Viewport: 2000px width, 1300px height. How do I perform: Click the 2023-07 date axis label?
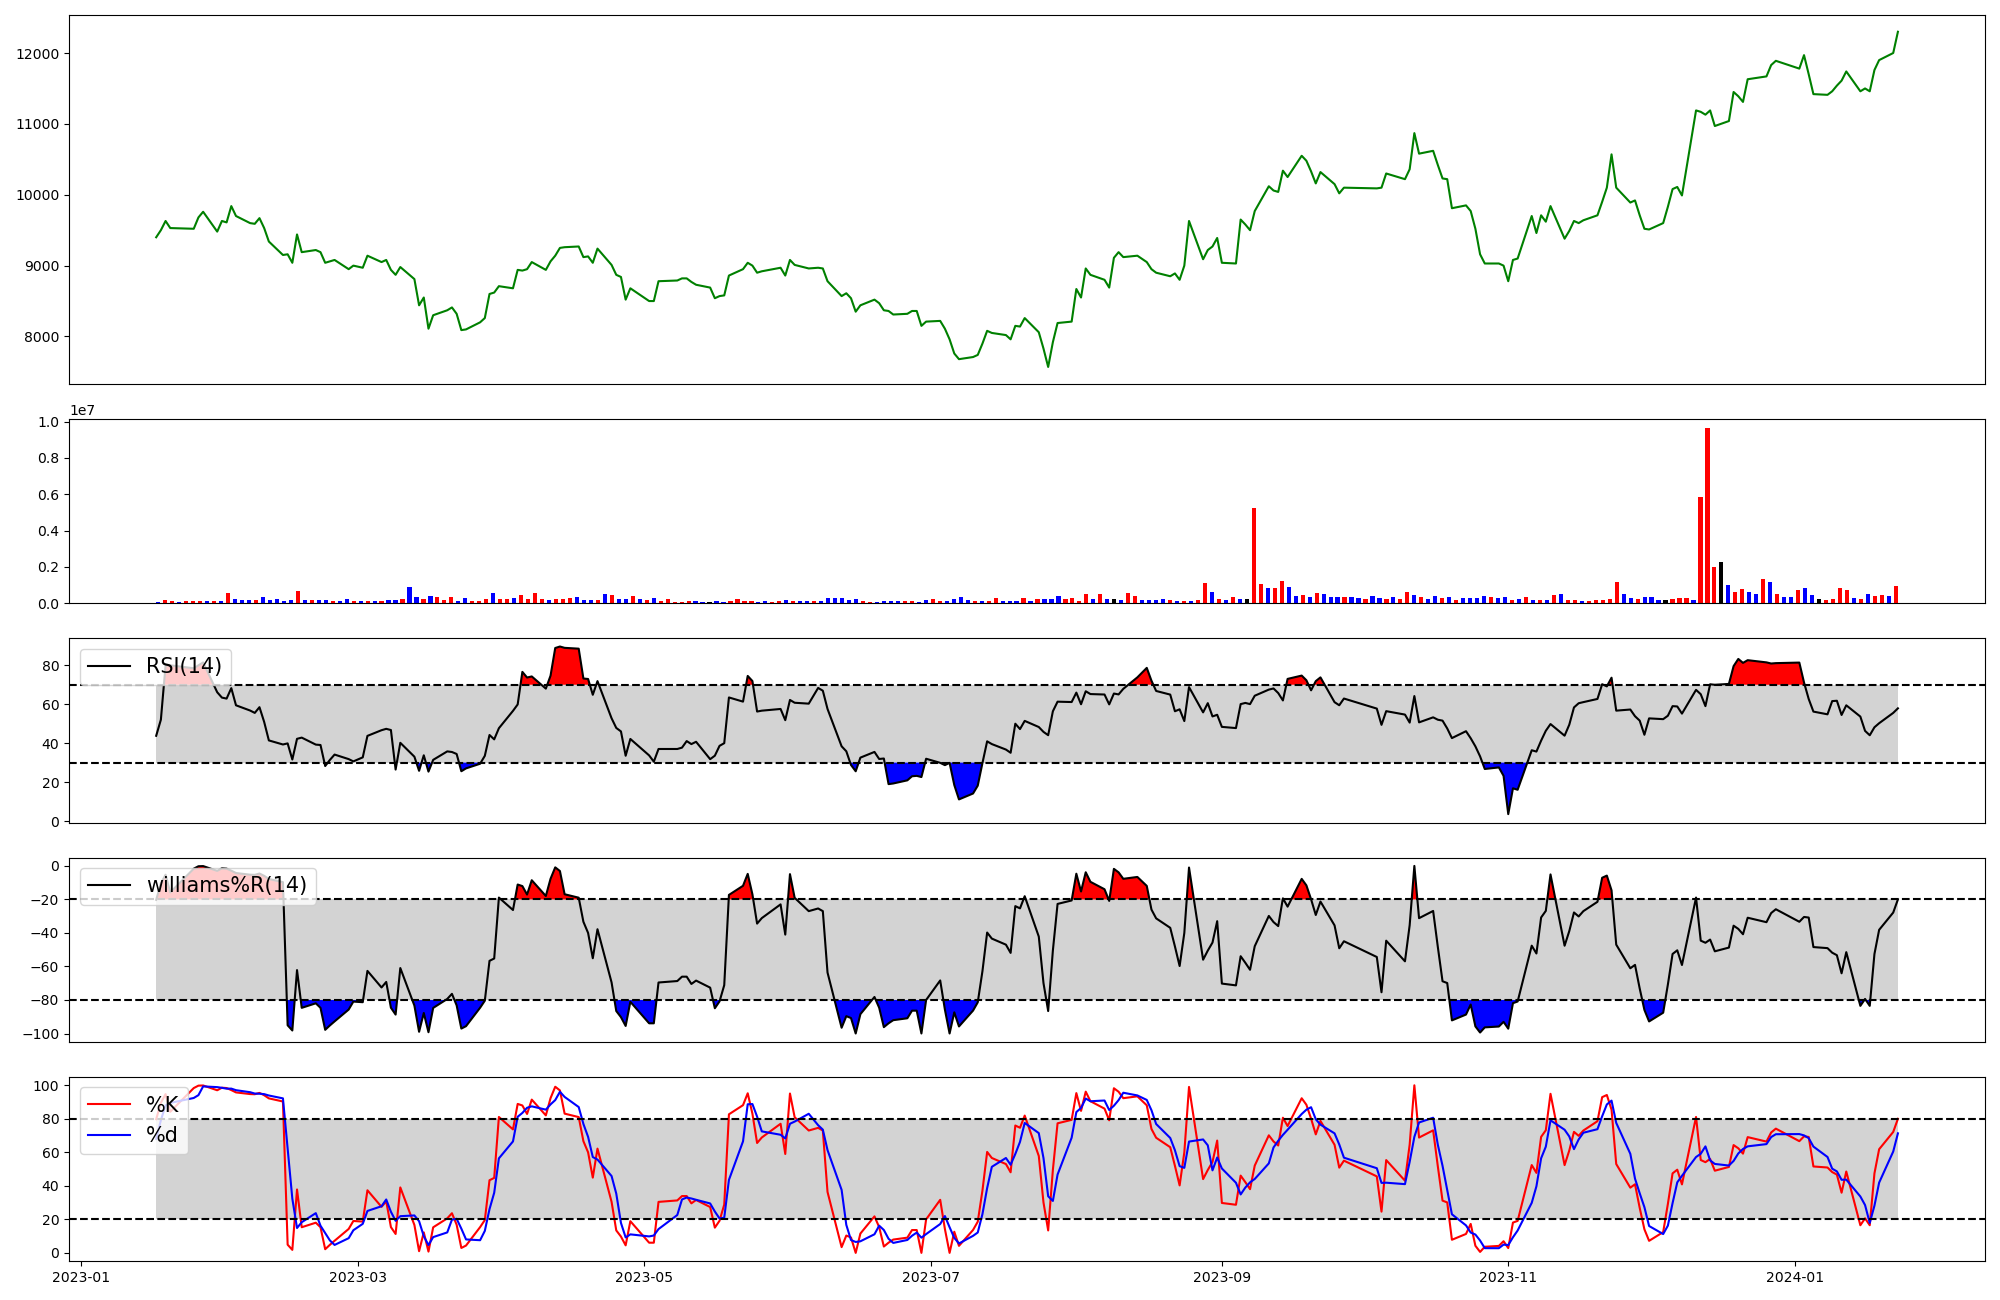(x=931, y=1277)
